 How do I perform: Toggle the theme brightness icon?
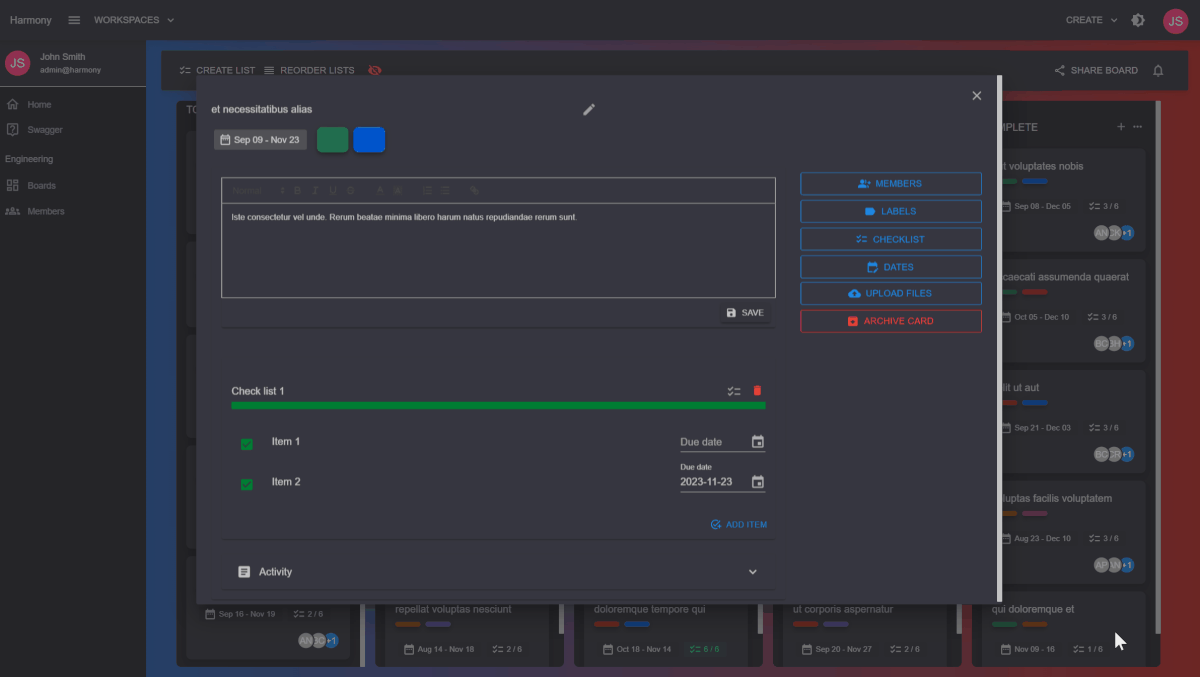point(1138,20)
